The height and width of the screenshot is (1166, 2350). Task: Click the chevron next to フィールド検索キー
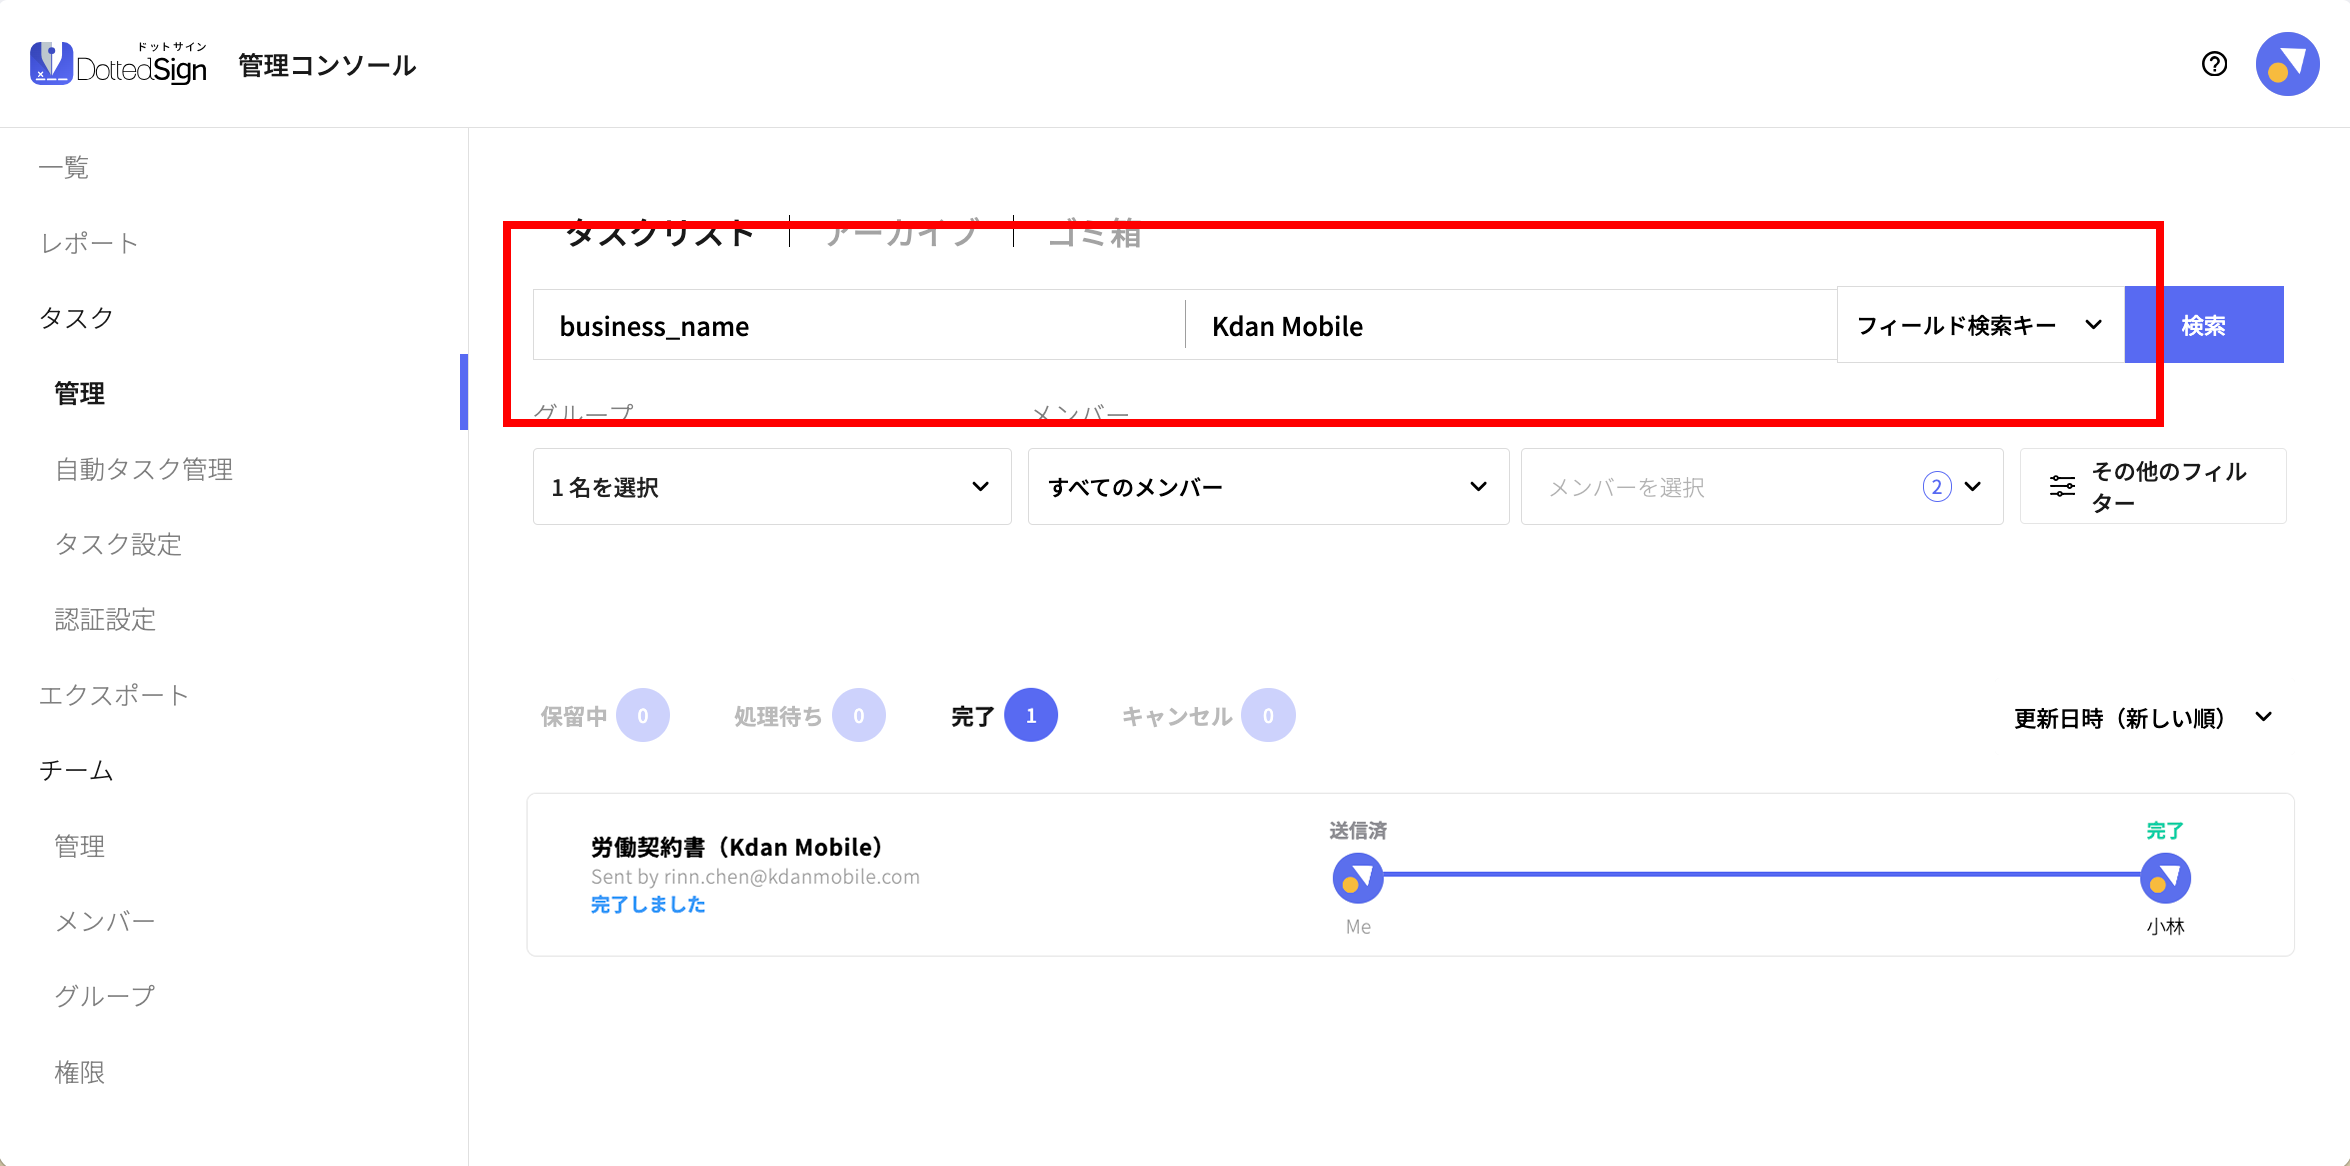pos(2094,325)
